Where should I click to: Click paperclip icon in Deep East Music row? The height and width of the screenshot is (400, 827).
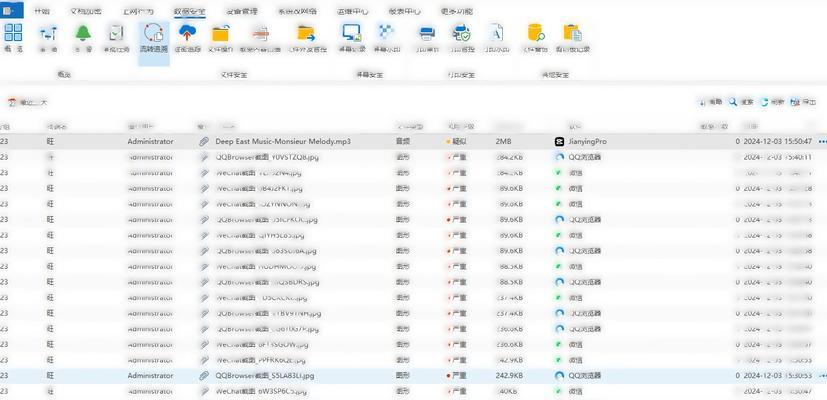pyautogui.click(x=204, y=141)
